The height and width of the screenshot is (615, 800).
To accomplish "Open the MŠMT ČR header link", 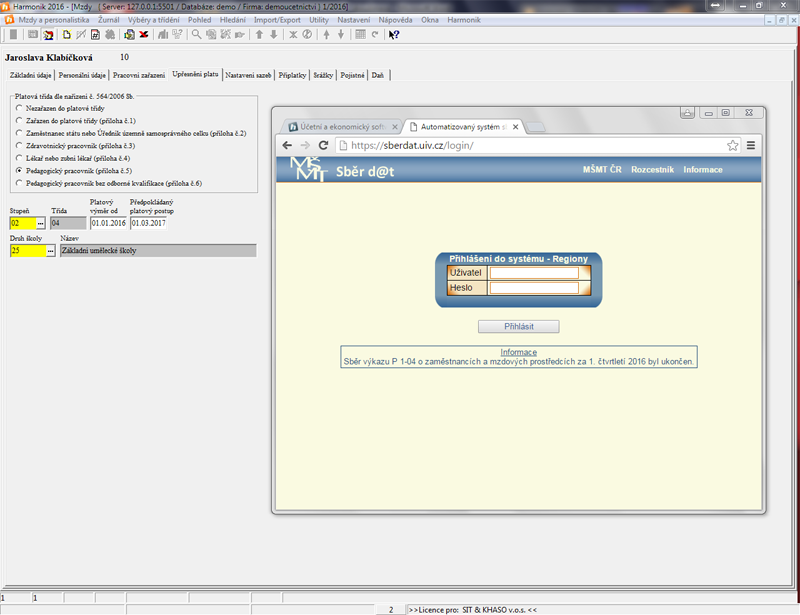I will 602,169.
